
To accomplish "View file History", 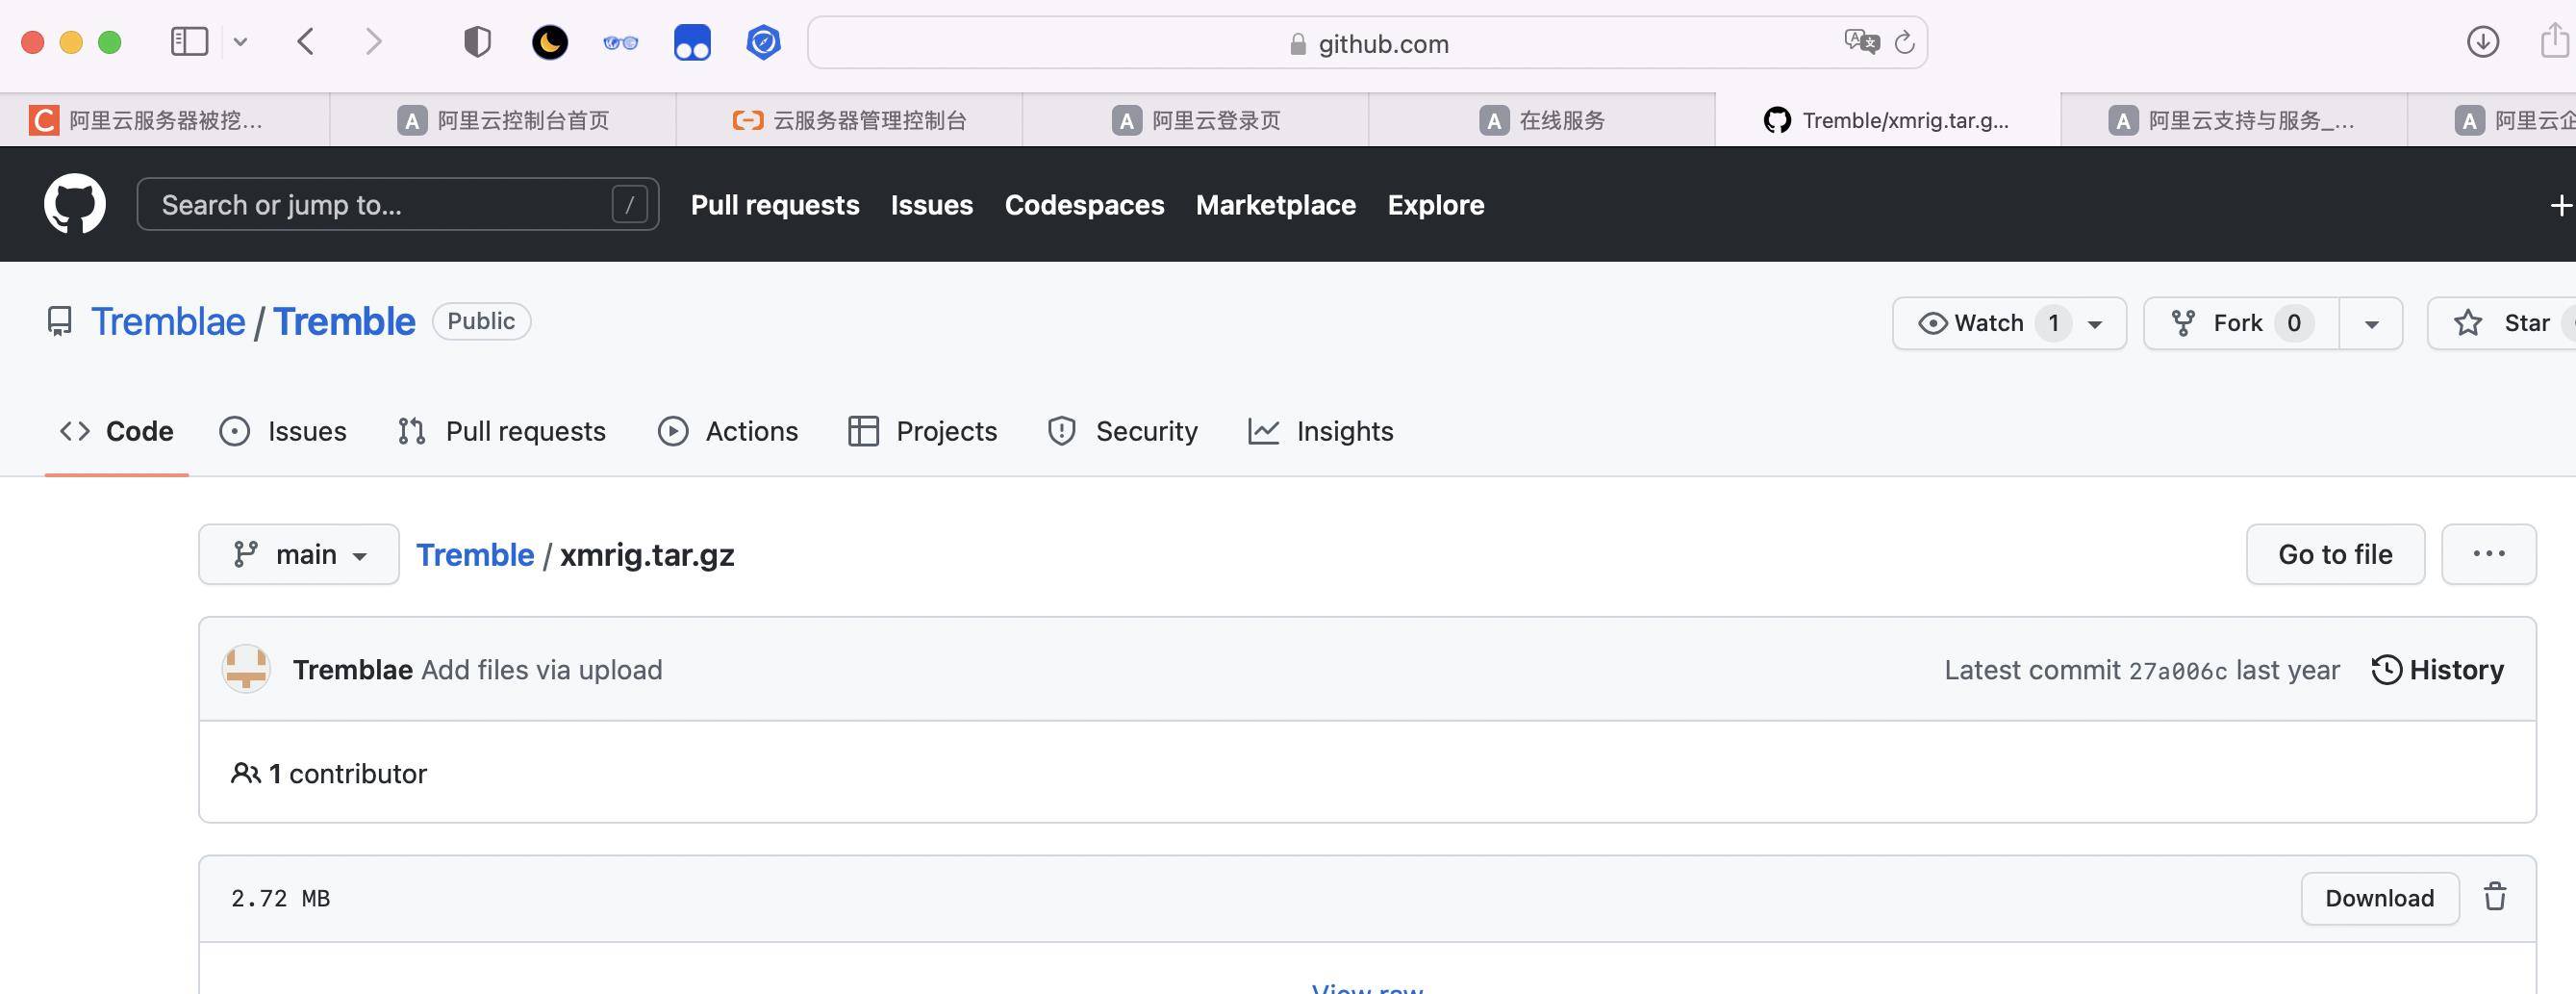I will (x=2438, y=670).
